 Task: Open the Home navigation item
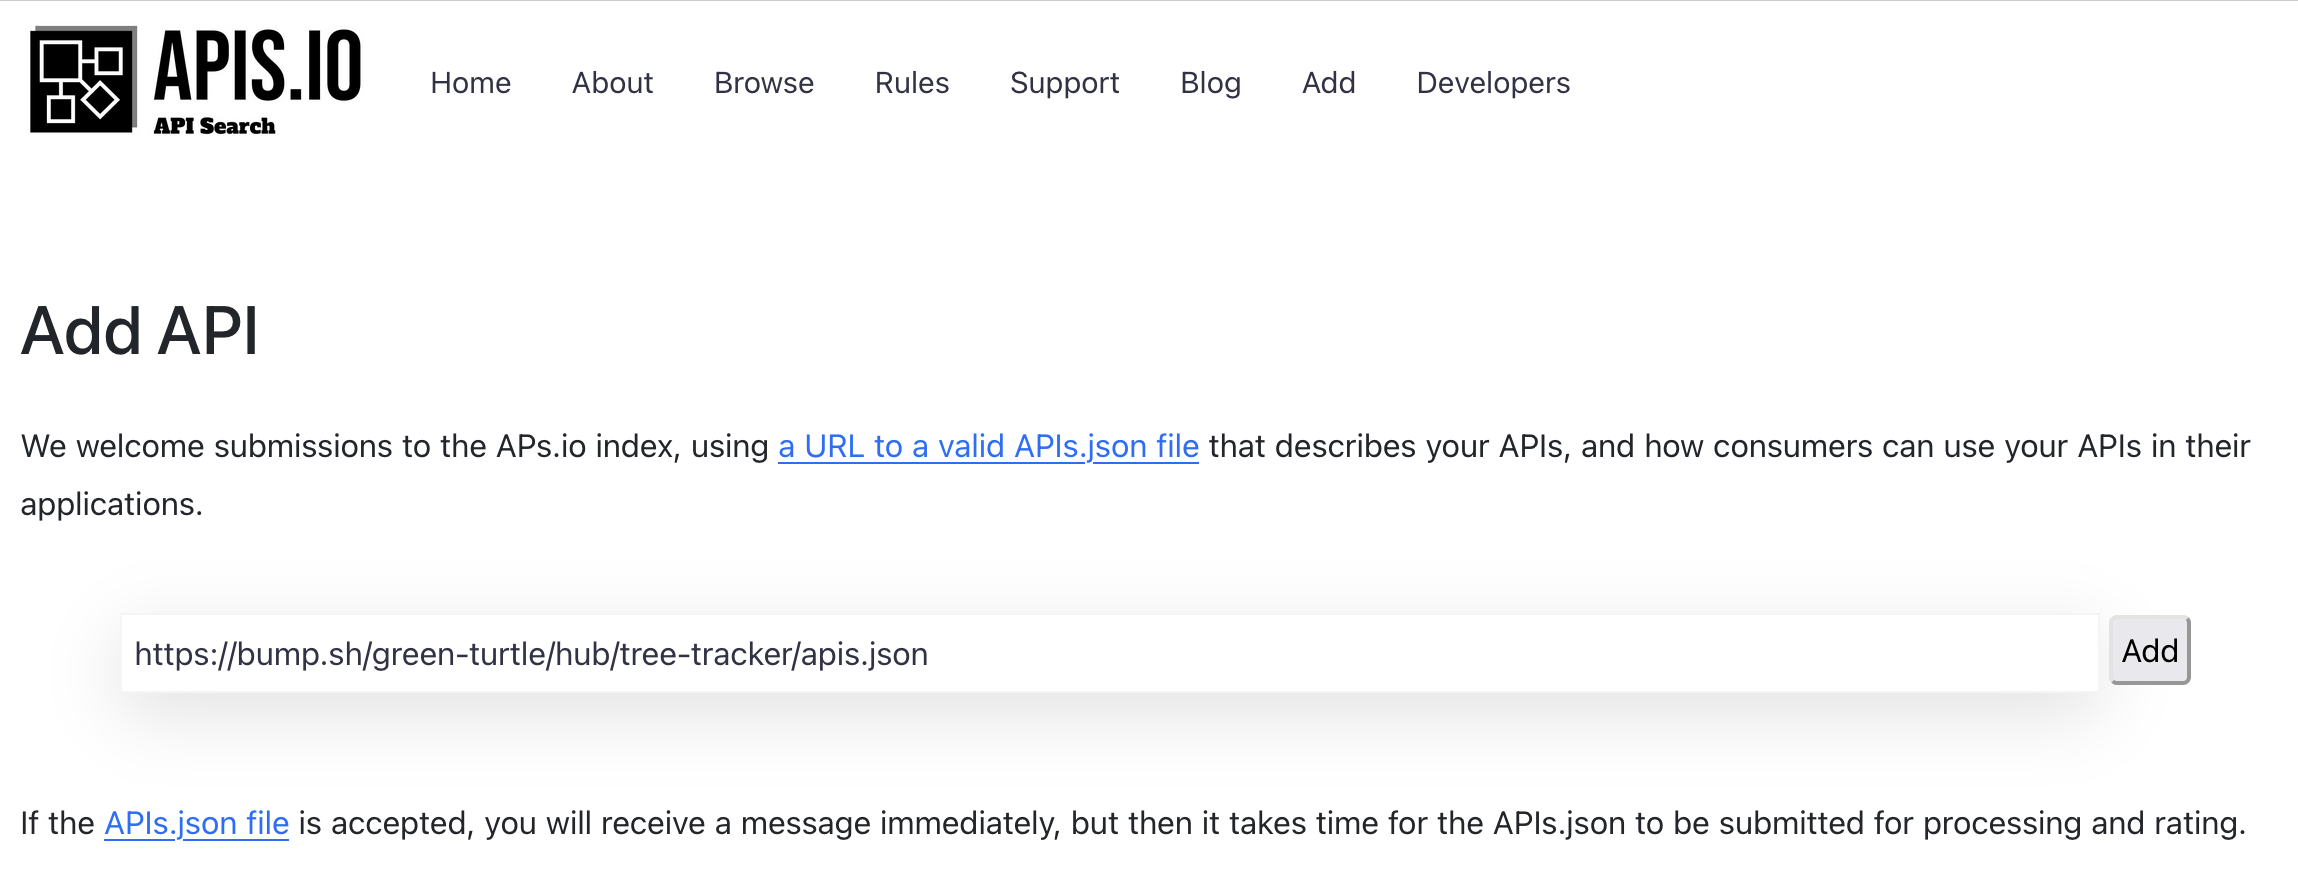pyautogui.click(x=470, y=83)
